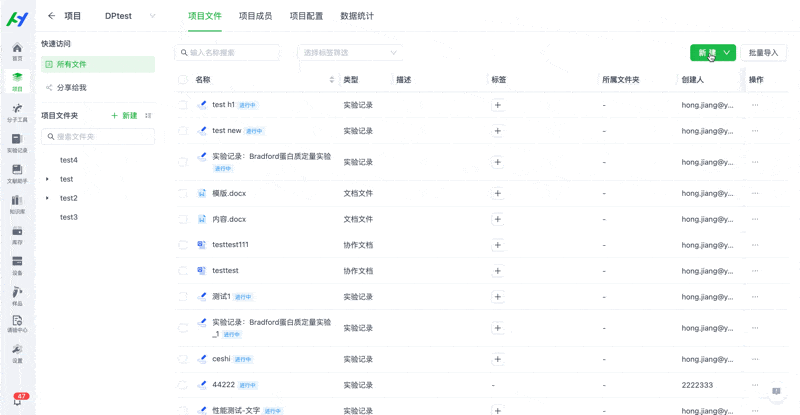Check the box for test new
This screenshot has width=800, height=415.
pos(183,131)
